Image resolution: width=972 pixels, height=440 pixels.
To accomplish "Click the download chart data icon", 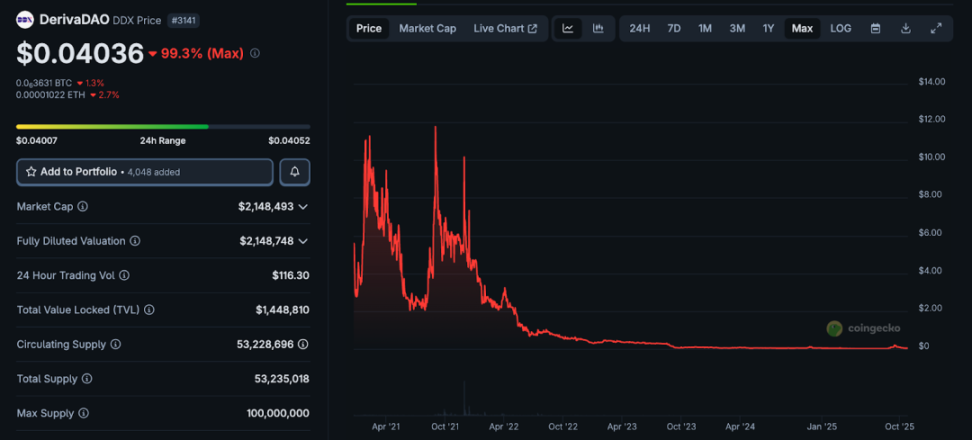I will click(x=905, y=29).
